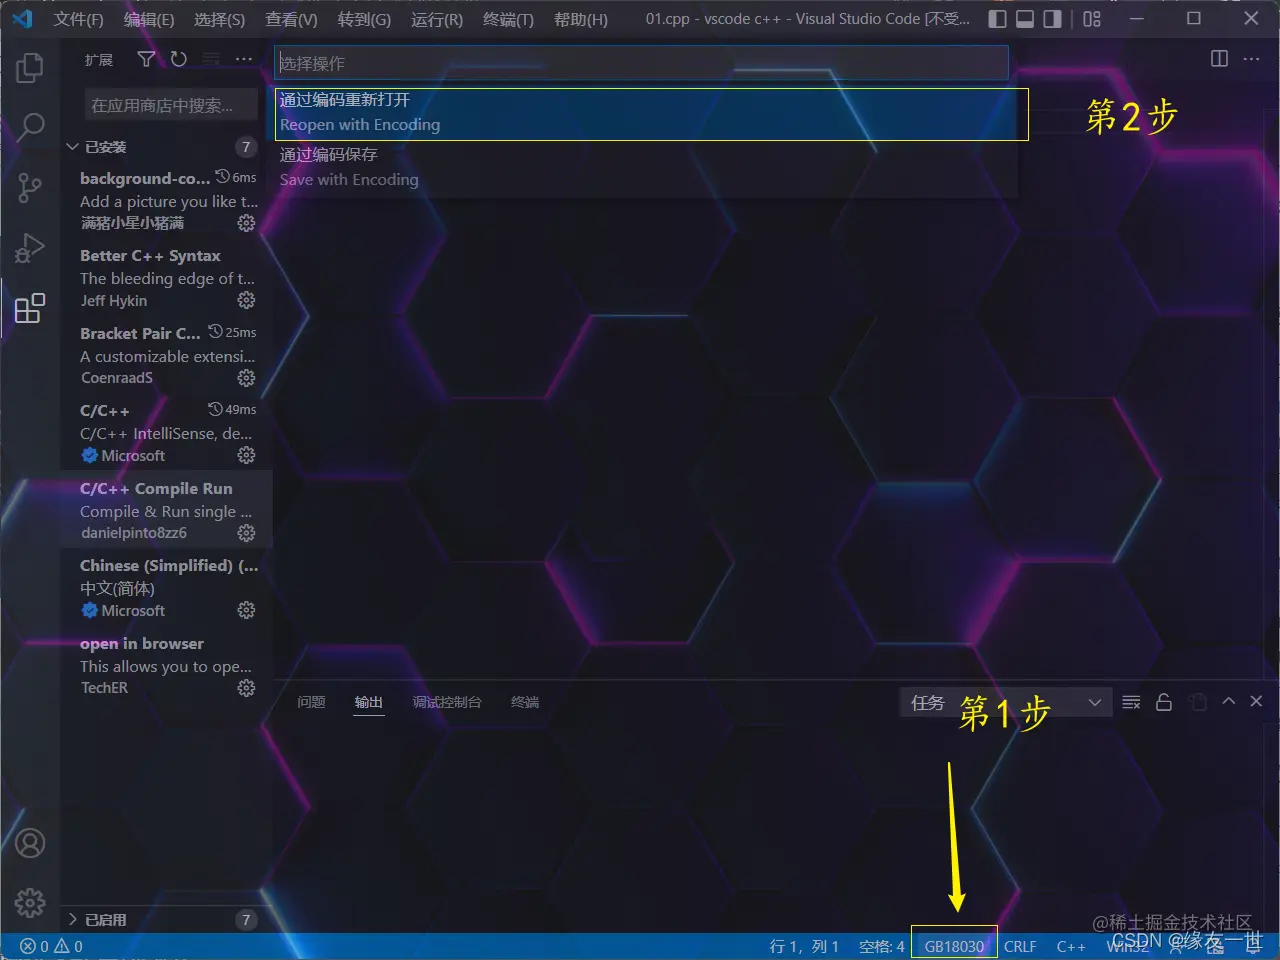
Task: Open the Search view in activity bar
Action: (x=30, y=127)
